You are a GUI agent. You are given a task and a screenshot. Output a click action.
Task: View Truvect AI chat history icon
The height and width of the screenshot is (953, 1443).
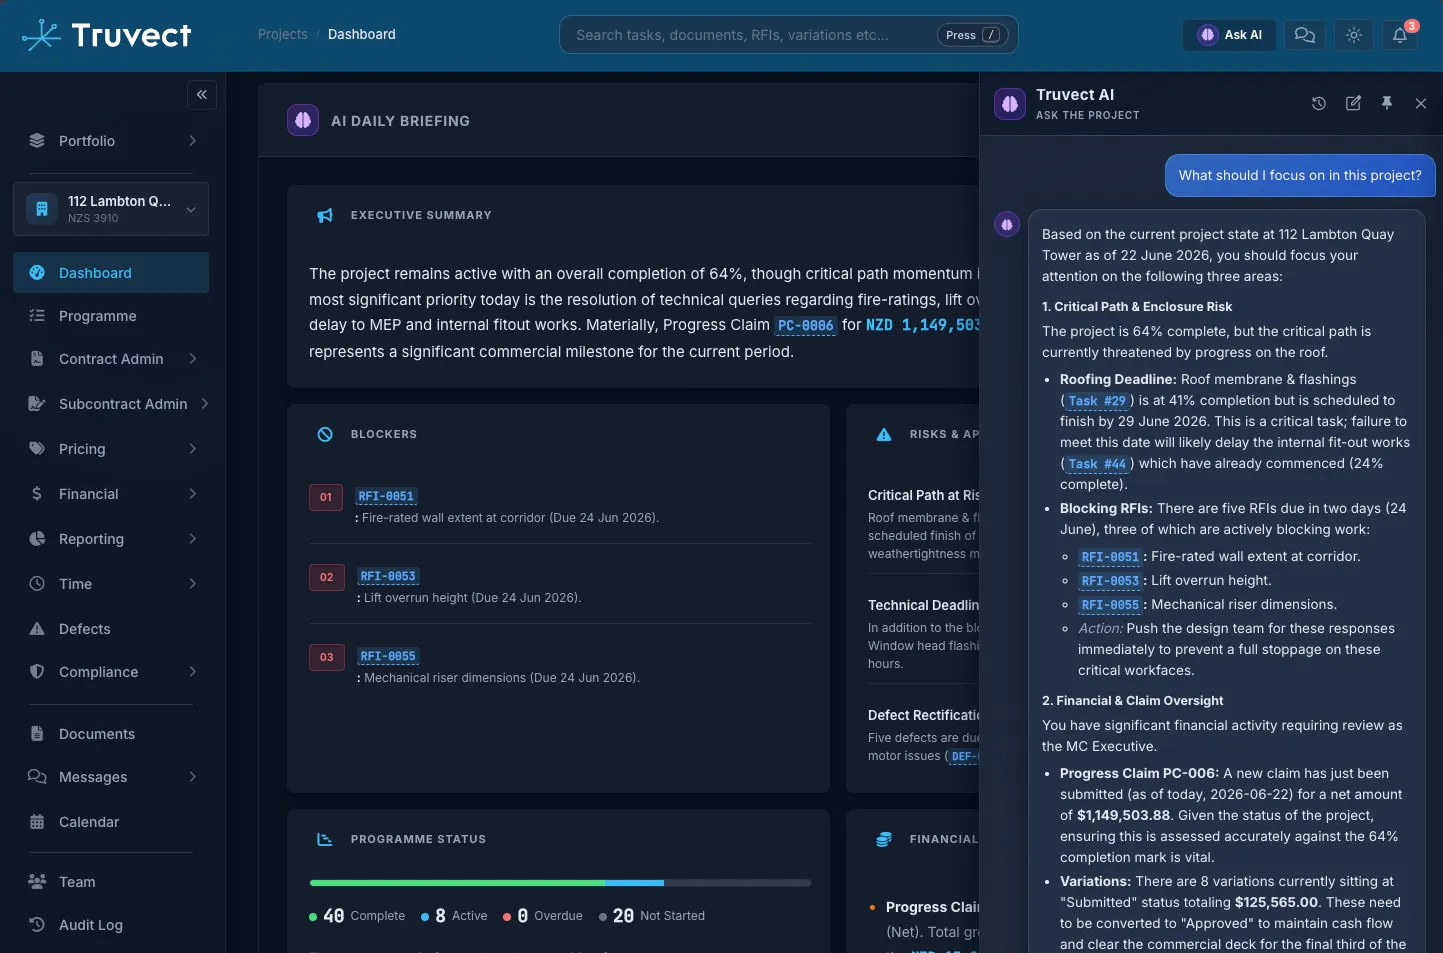1319,103
